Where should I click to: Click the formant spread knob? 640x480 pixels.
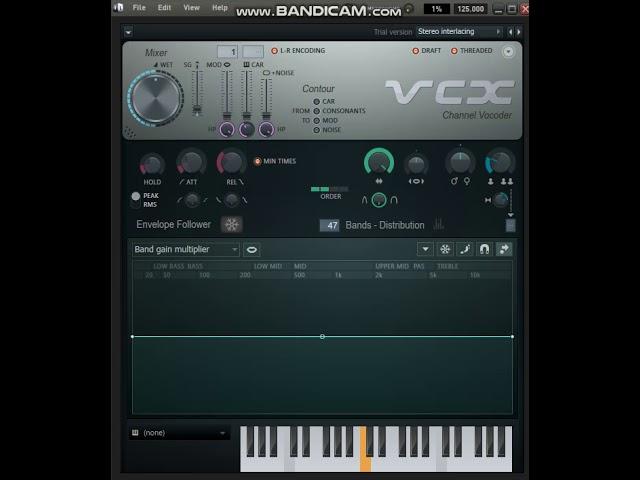(416, 164)
